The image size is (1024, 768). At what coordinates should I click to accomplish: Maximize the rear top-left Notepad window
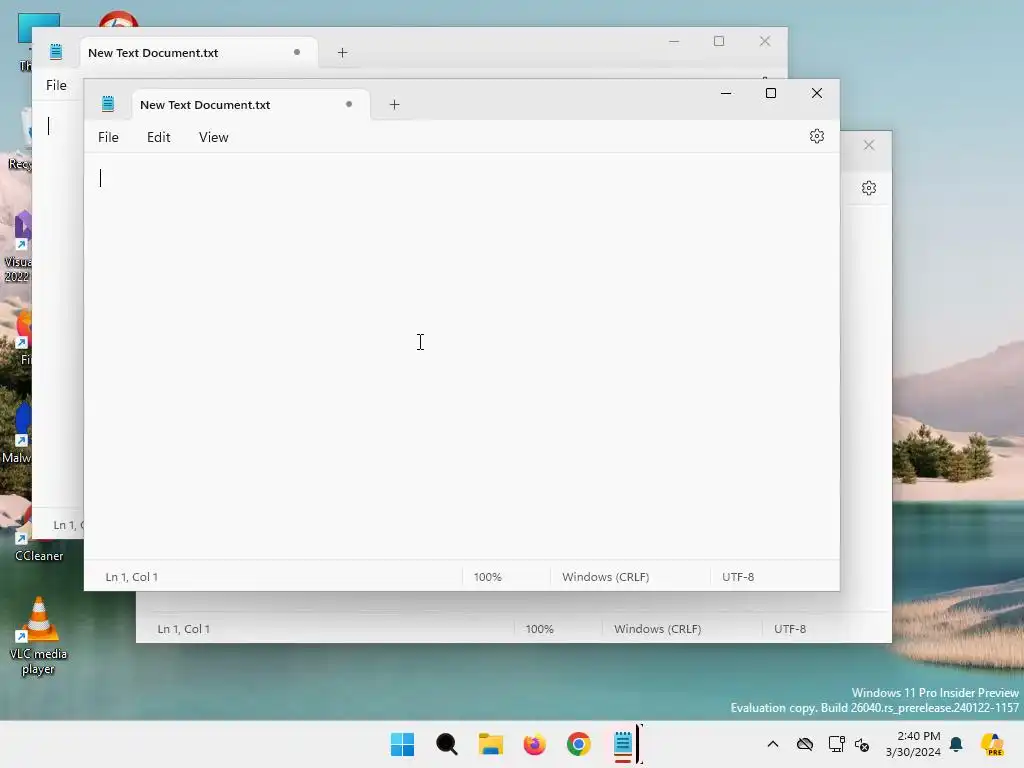click(x=719, y=40)
